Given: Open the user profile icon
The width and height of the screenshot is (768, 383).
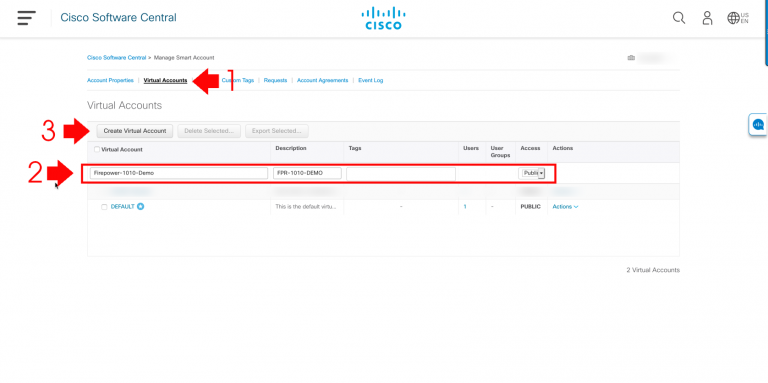Looking at the screenshot, I should 707,18.
